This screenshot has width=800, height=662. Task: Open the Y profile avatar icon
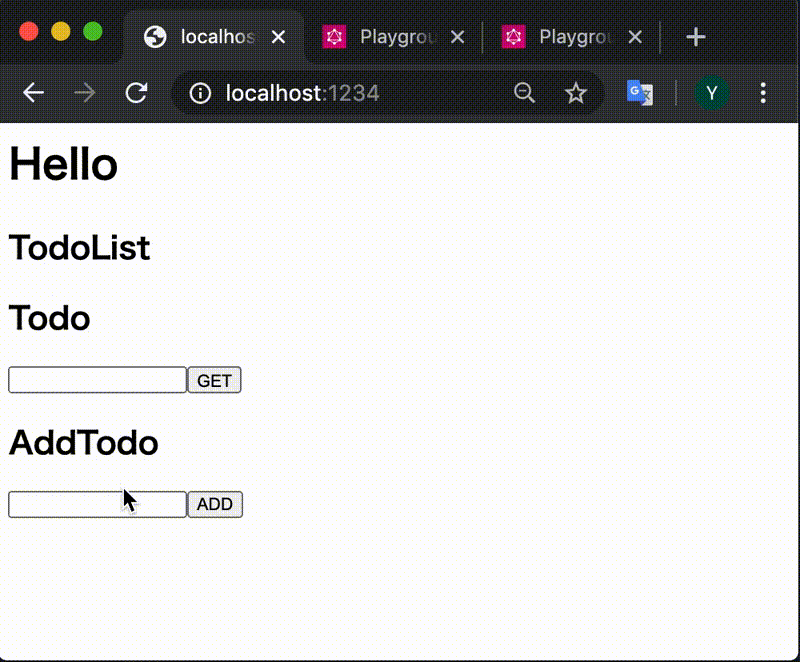[711, 92]
